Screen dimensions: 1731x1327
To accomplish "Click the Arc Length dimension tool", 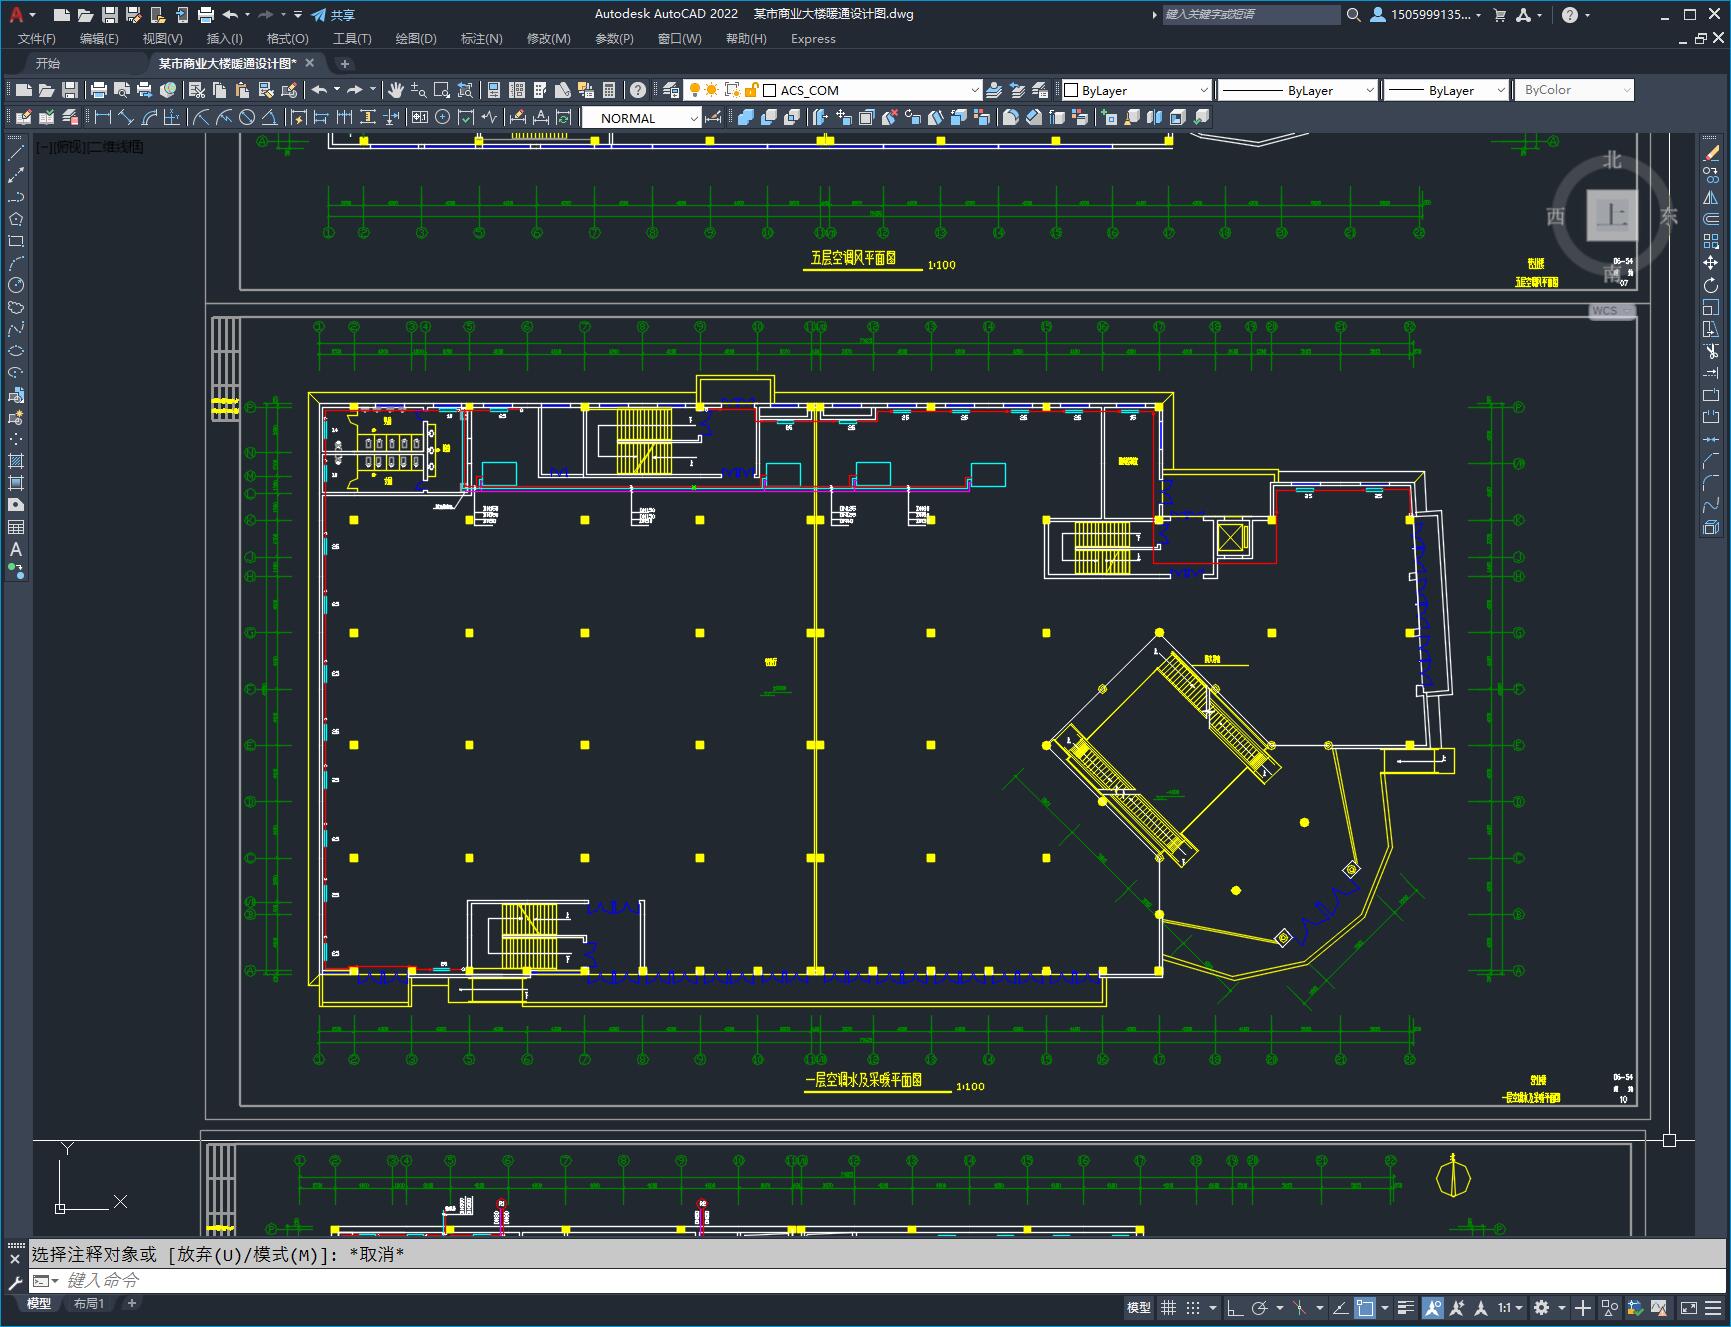I will click(x=148, y=117).
